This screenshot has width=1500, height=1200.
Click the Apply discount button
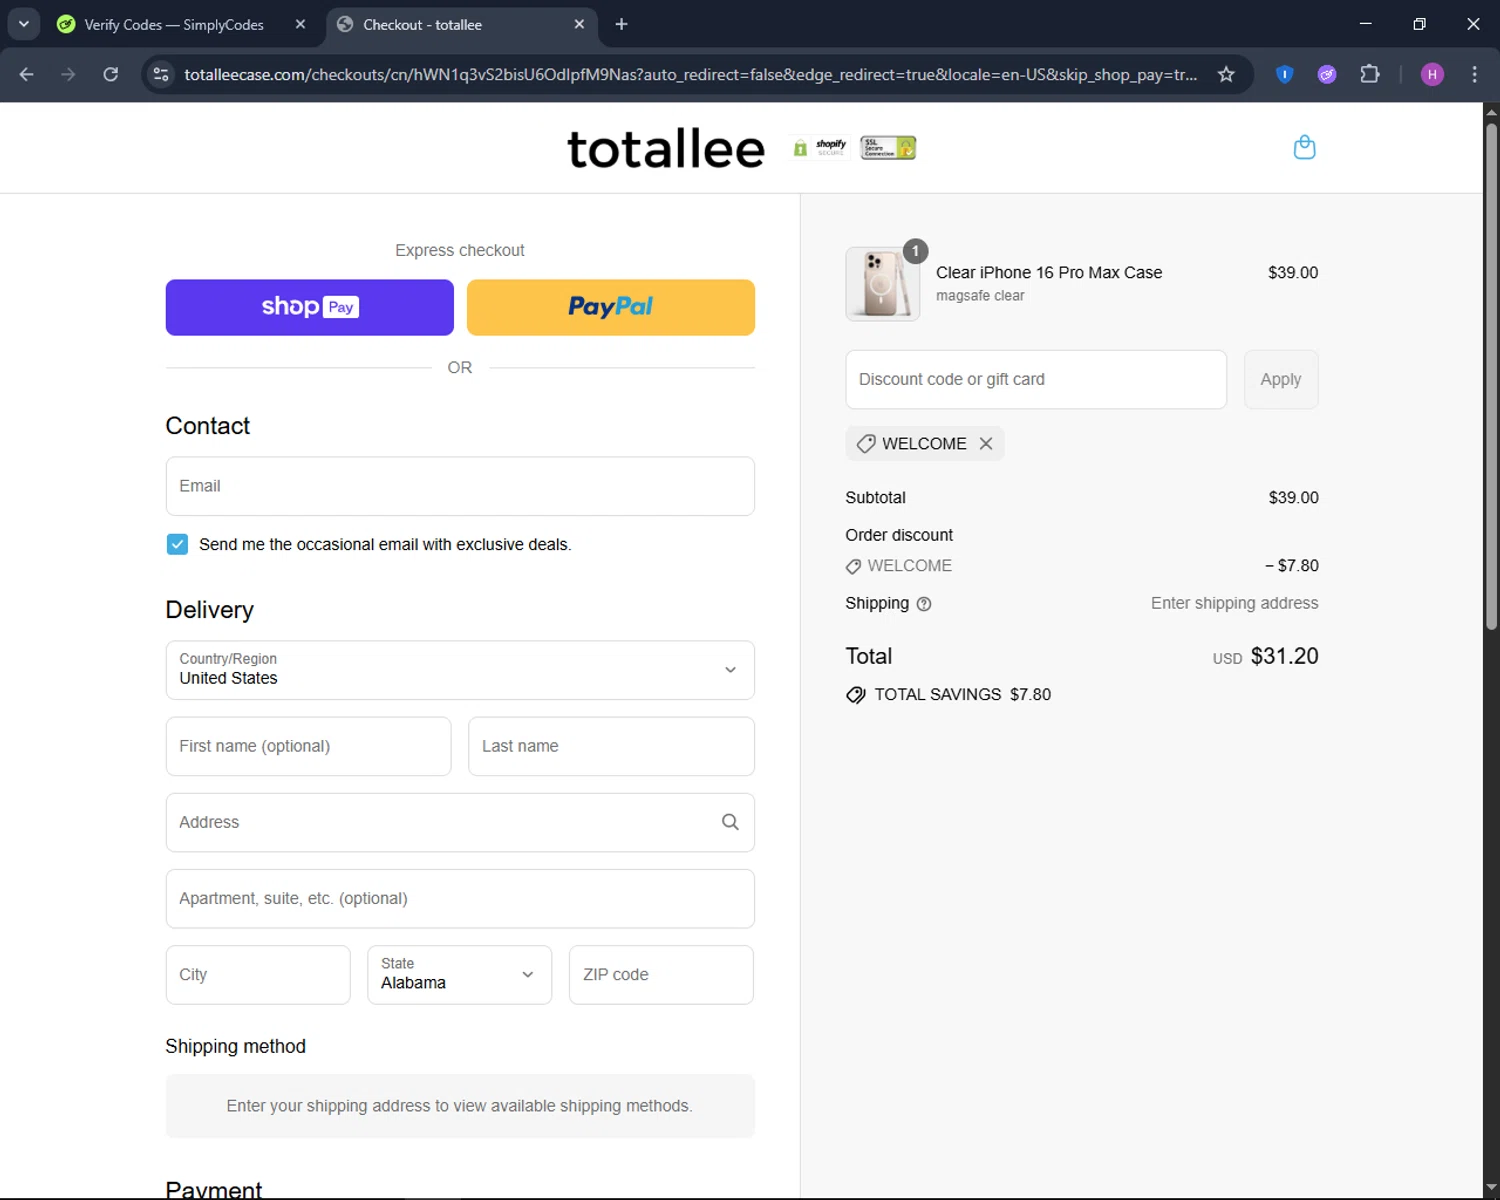pos(1281,379)
